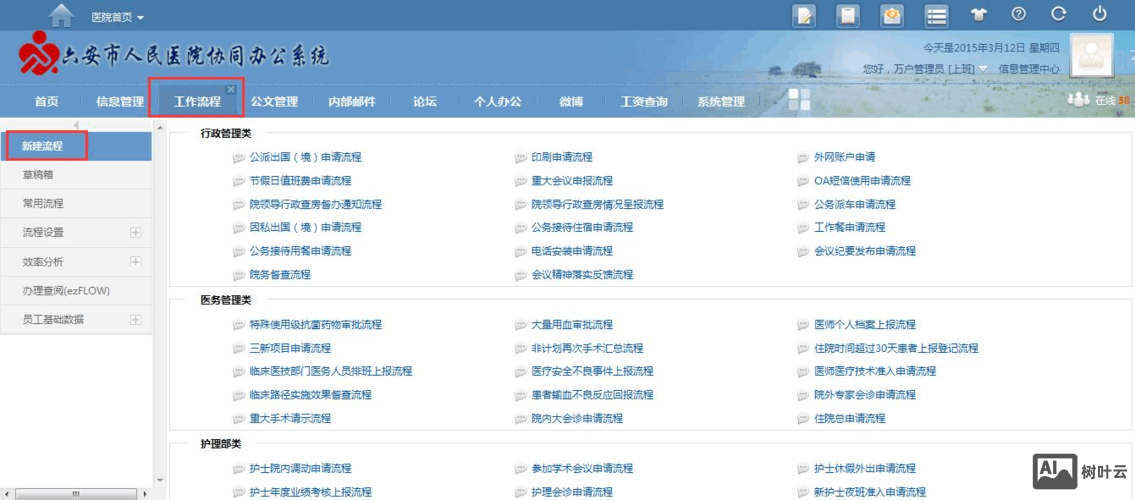Select the 工作流程 tab
1135x500 pixels.
coord(197,102)
